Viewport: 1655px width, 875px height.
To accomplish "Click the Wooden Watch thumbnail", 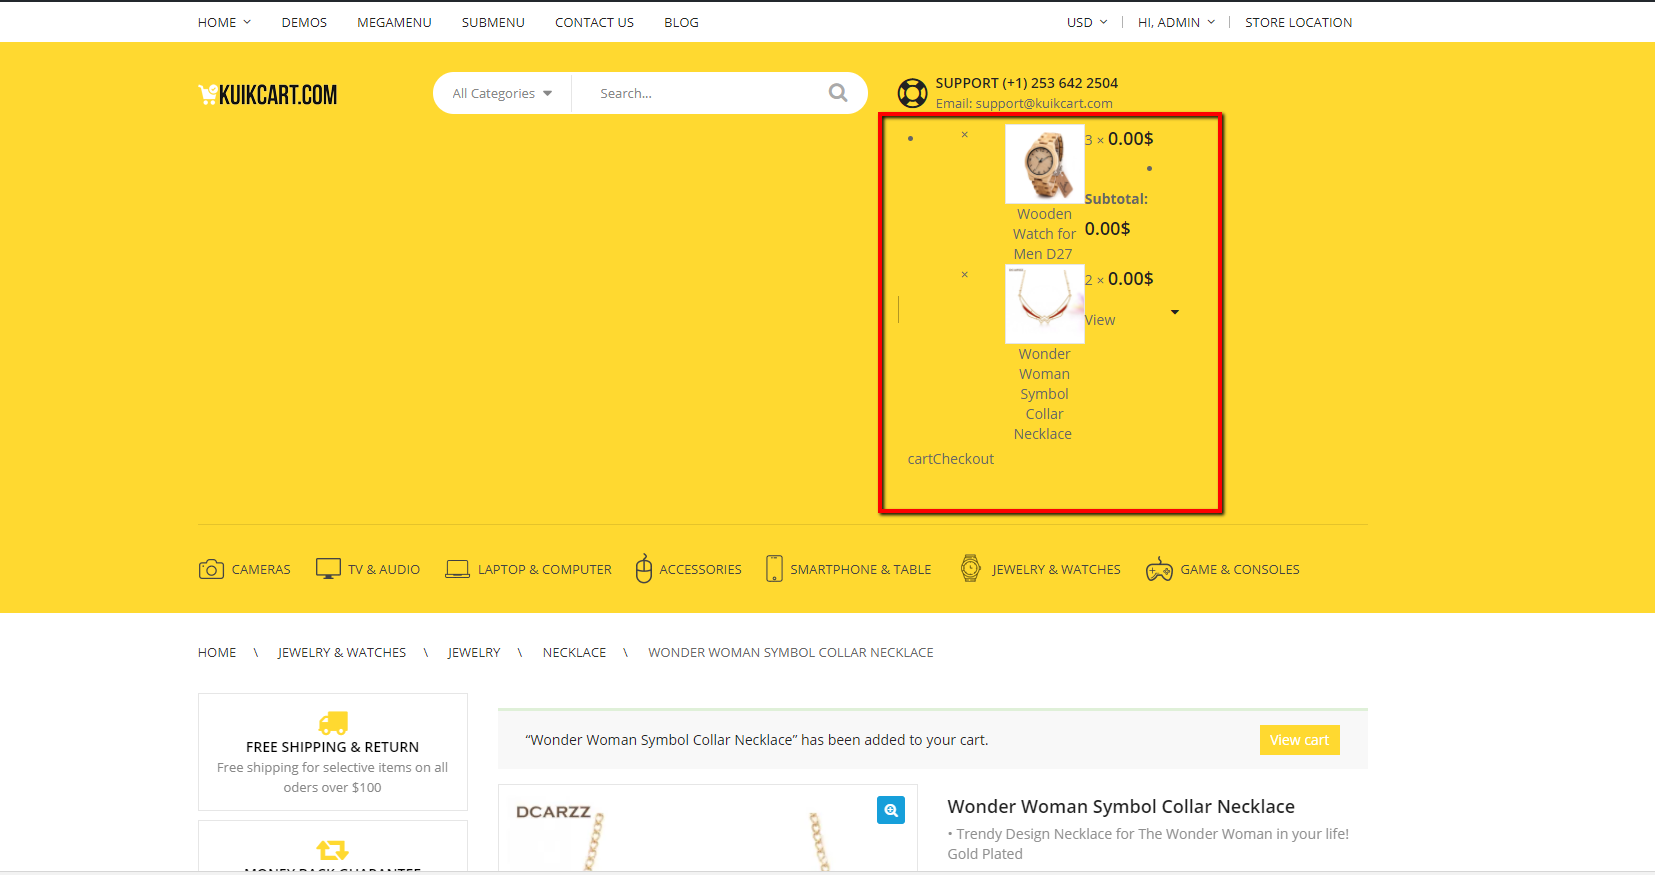I will (x=1044, y=164).
